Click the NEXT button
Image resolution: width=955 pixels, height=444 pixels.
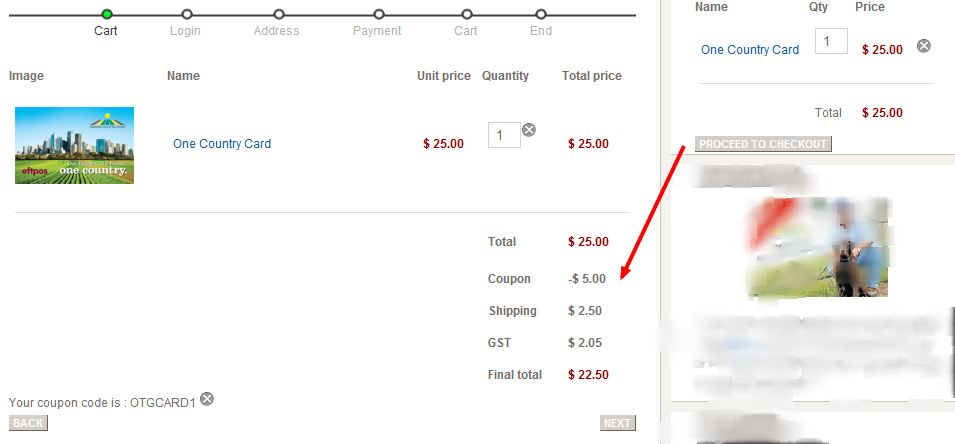(x=618, y=423)
